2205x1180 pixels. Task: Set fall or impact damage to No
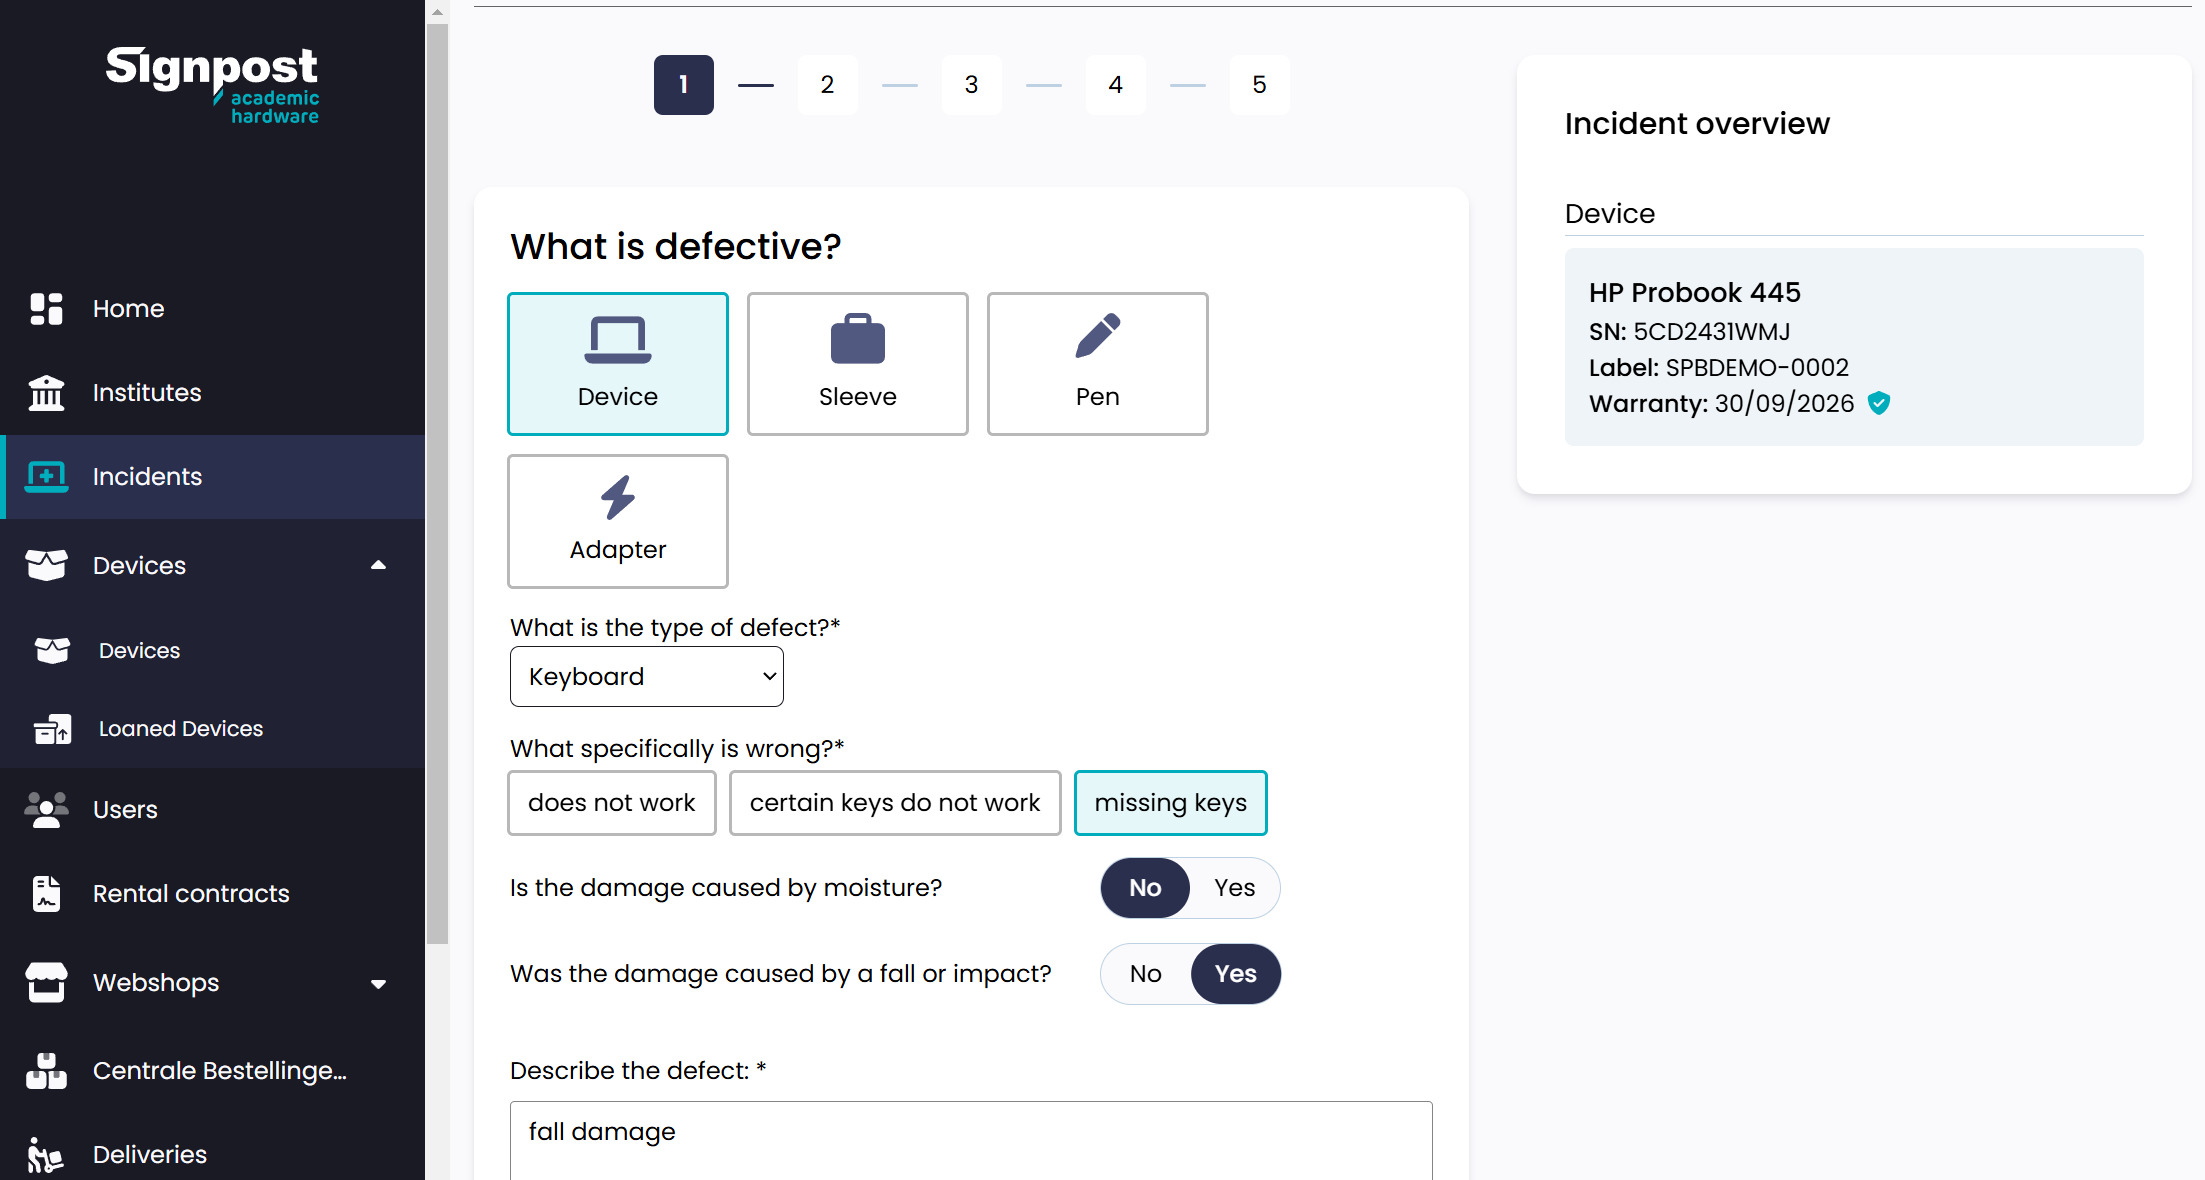coord(1146,974)
